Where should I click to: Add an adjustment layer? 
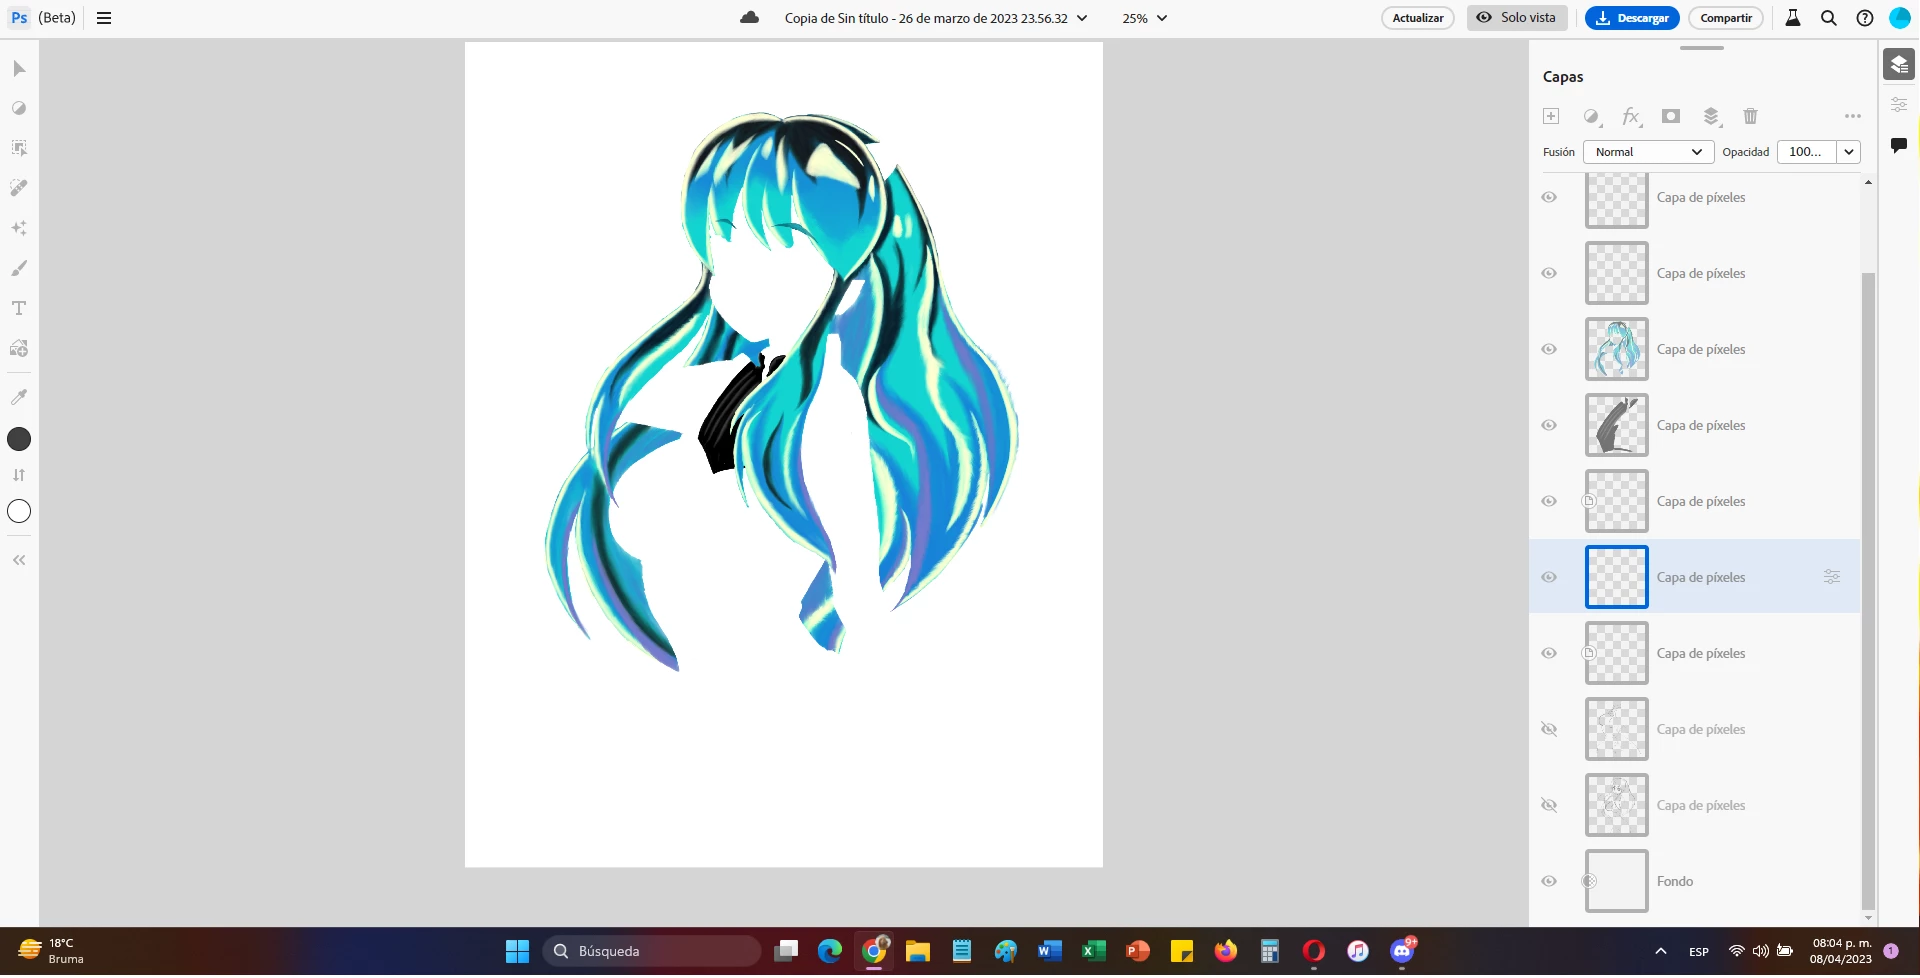[1592, 116]
